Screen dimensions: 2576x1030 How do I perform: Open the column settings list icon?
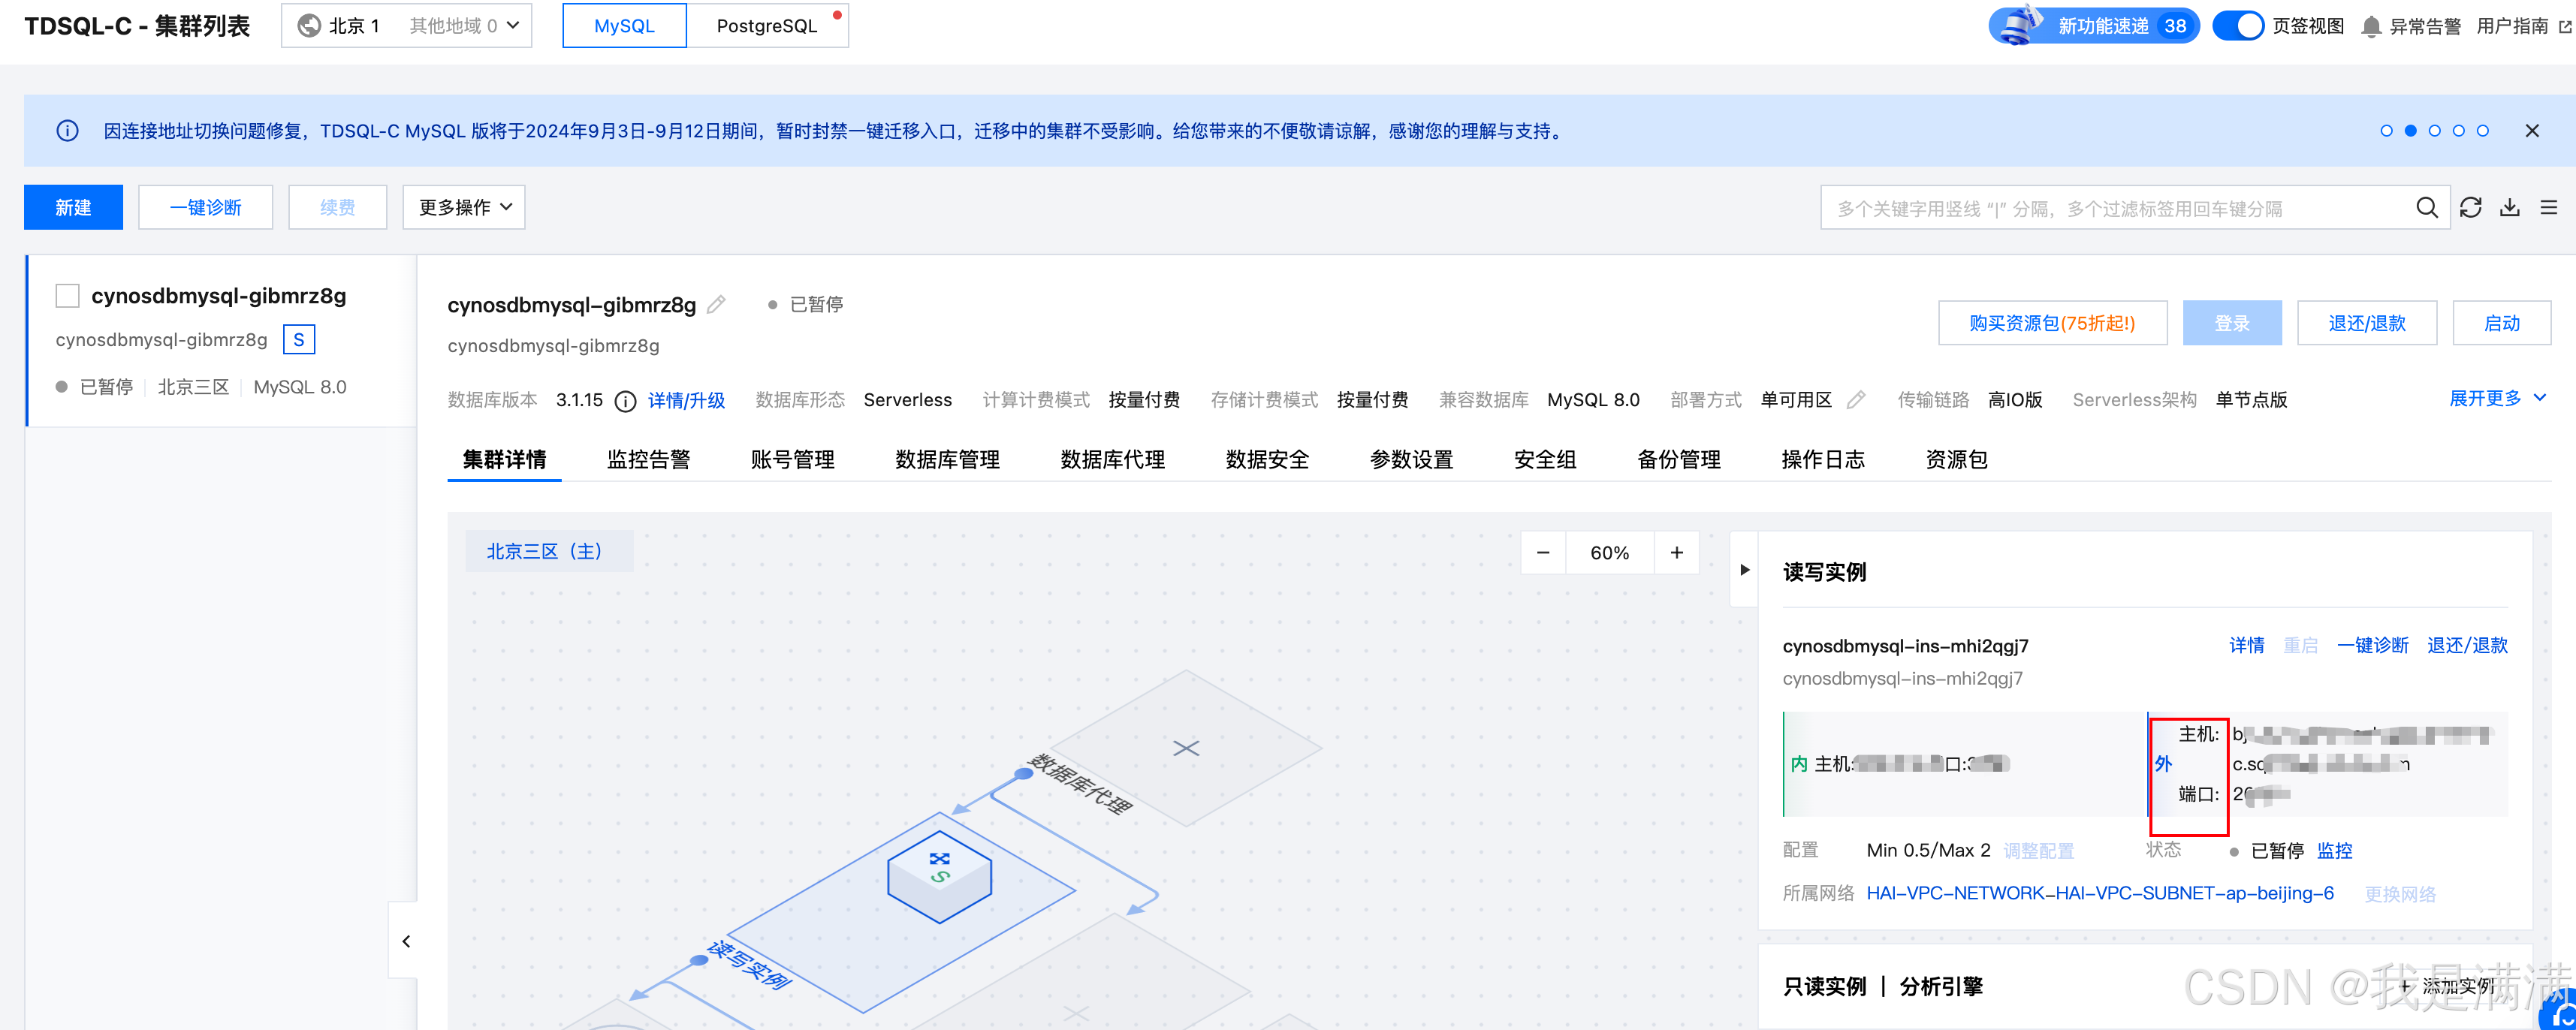[2548, 207]
